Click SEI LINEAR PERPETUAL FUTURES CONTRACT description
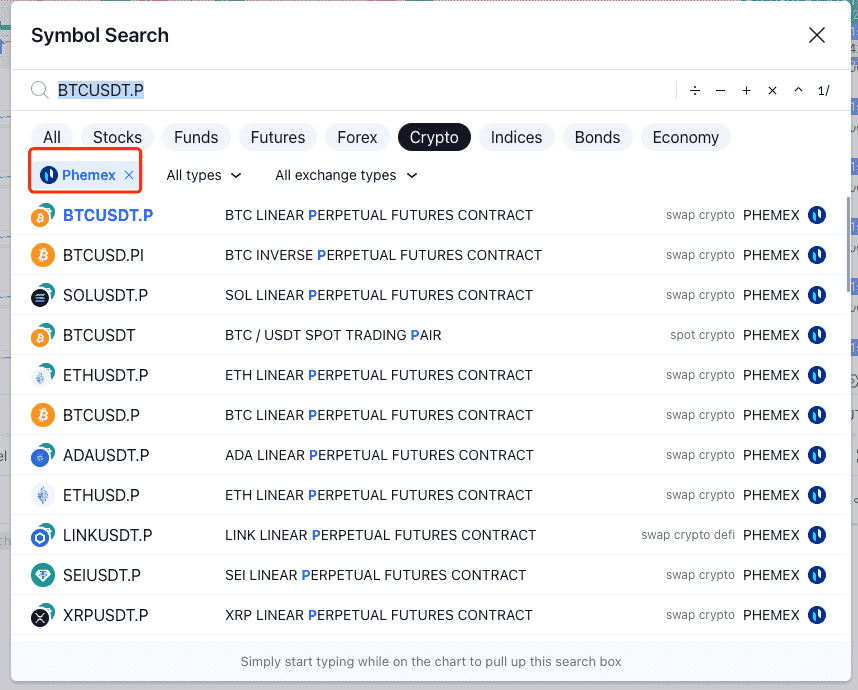This screenshot has width=858, height=690. pyautogui.click(x=375, y=575)
